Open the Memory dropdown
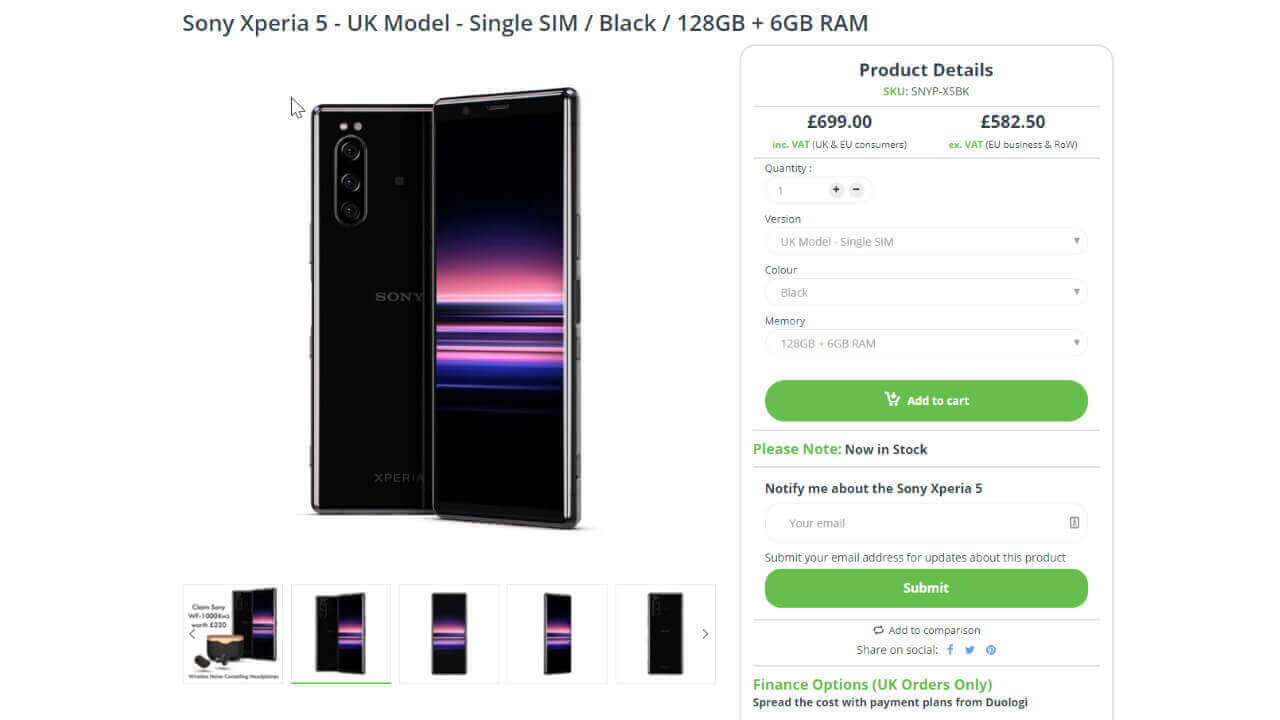This screenshot has width=1280, height=720. [925, 344]
